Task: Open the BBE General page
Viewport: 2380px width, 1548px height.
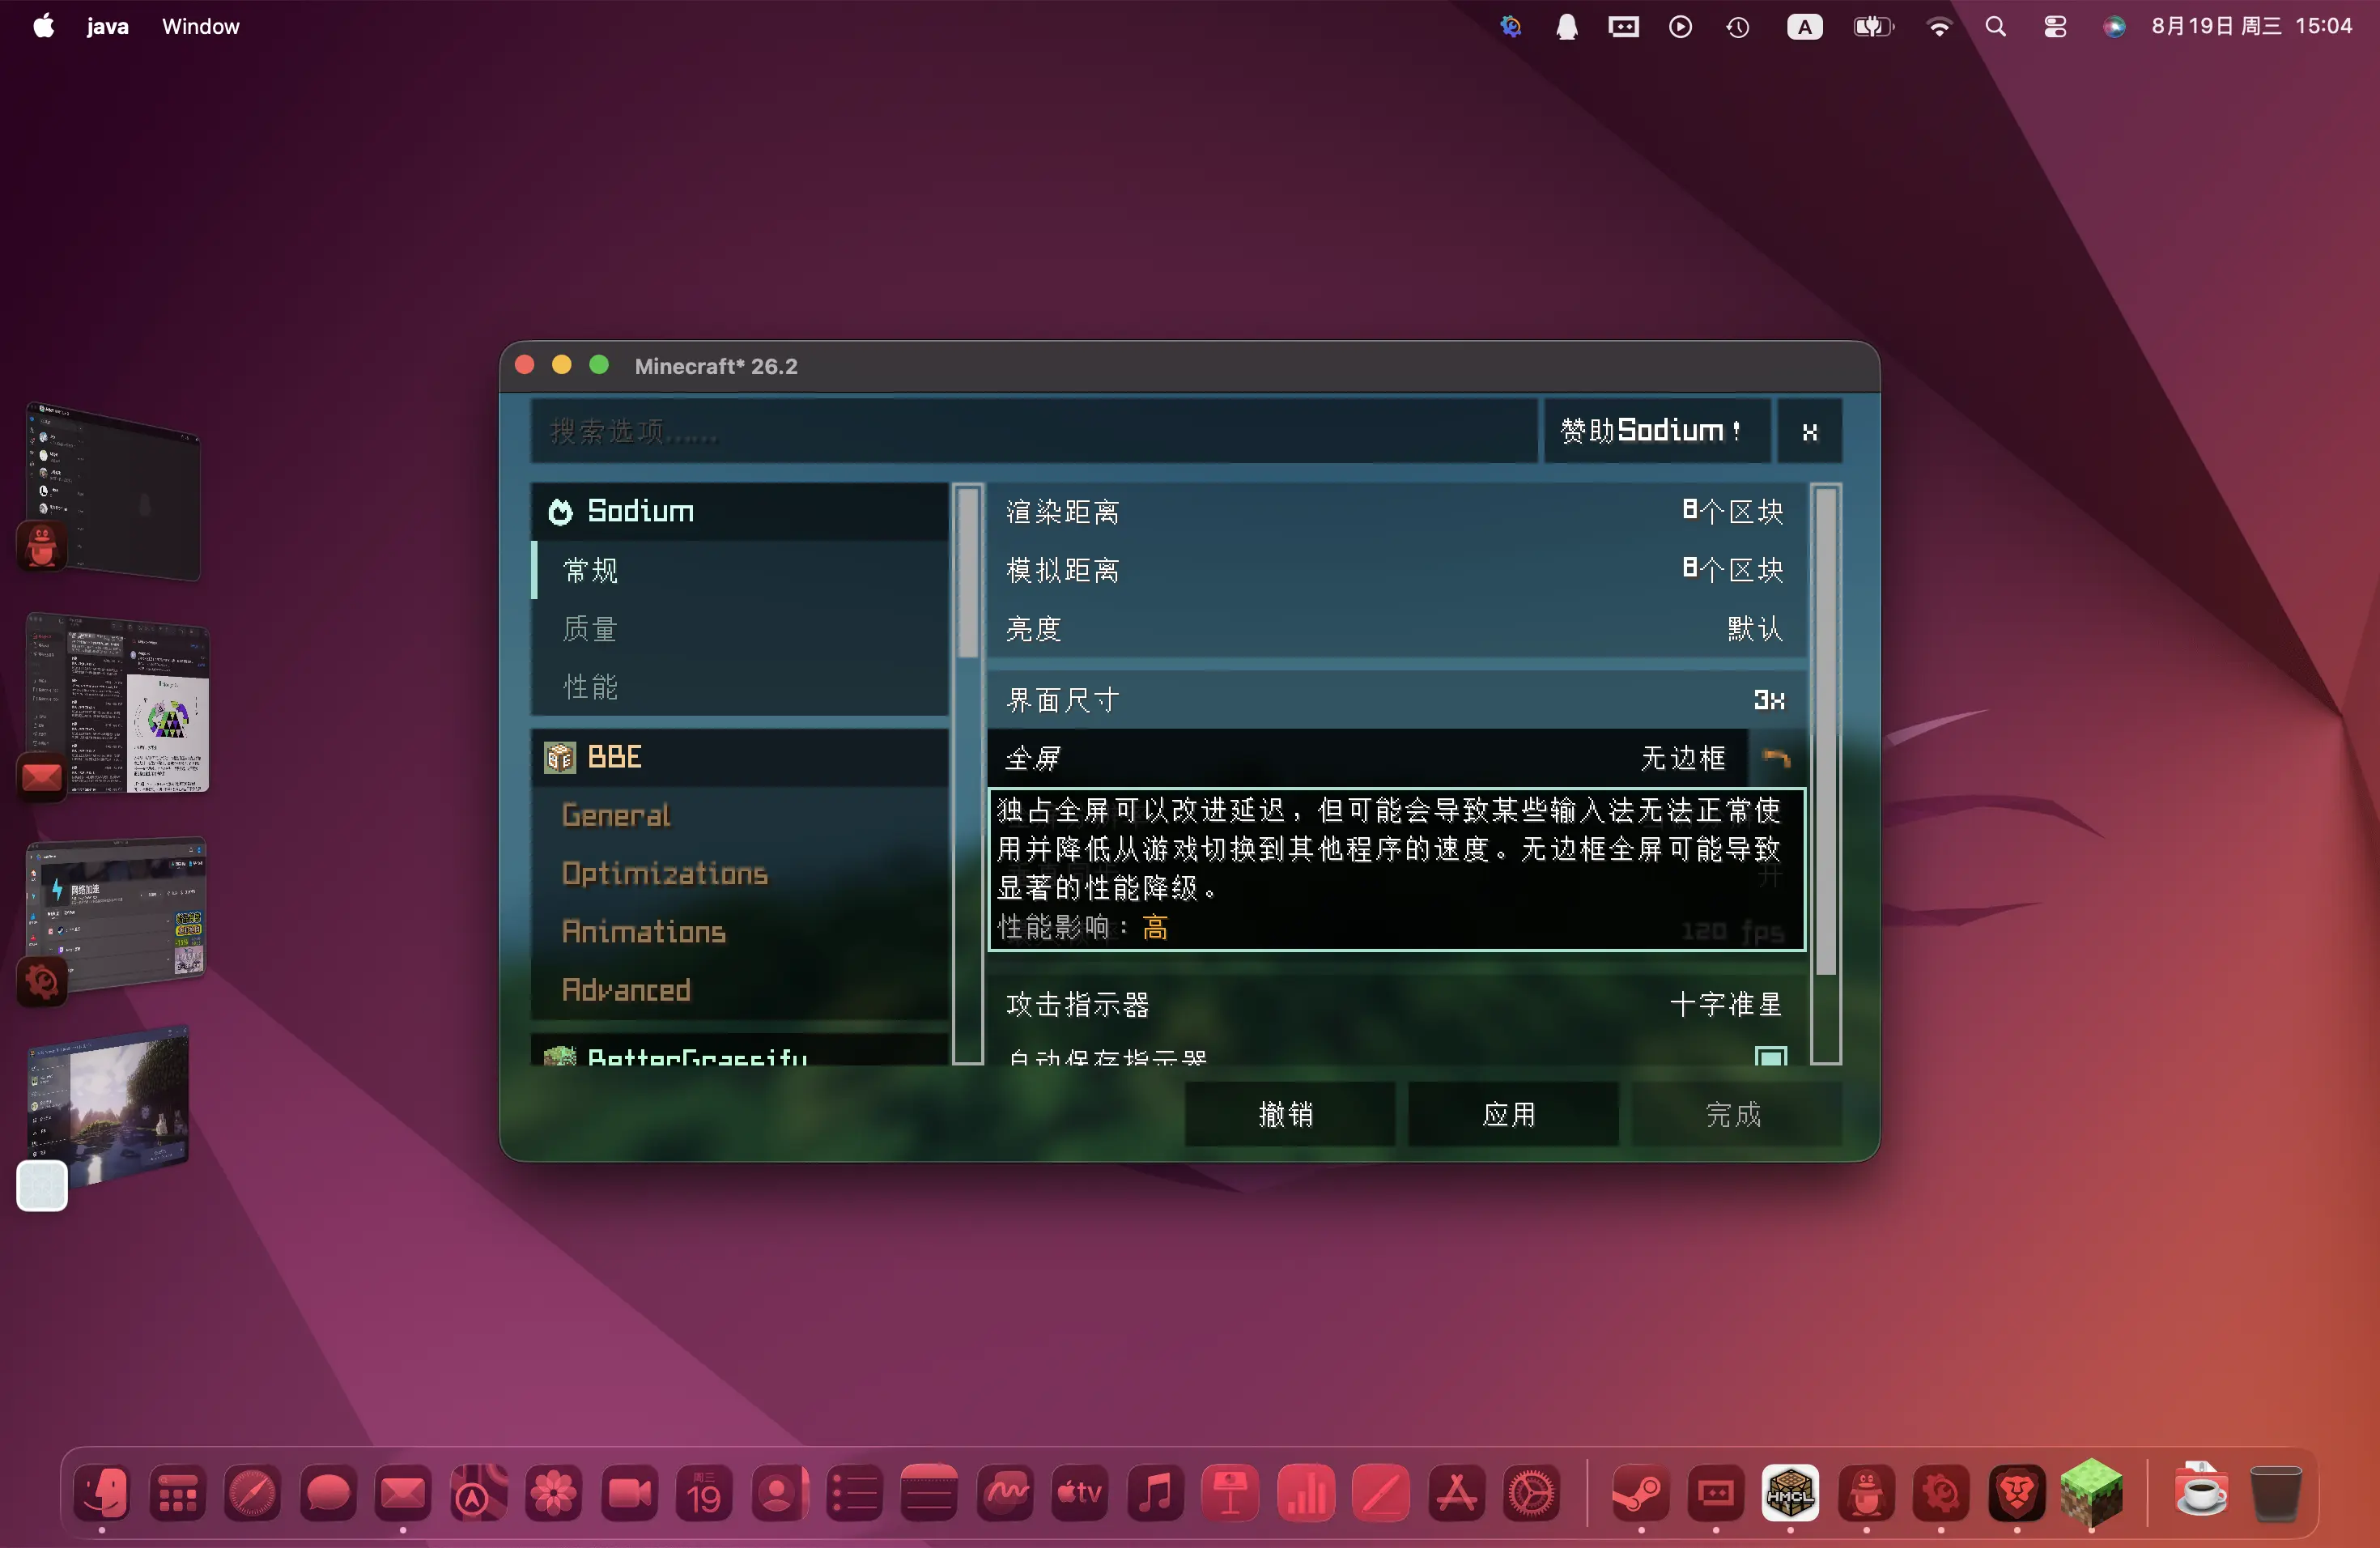Action: 741,815
